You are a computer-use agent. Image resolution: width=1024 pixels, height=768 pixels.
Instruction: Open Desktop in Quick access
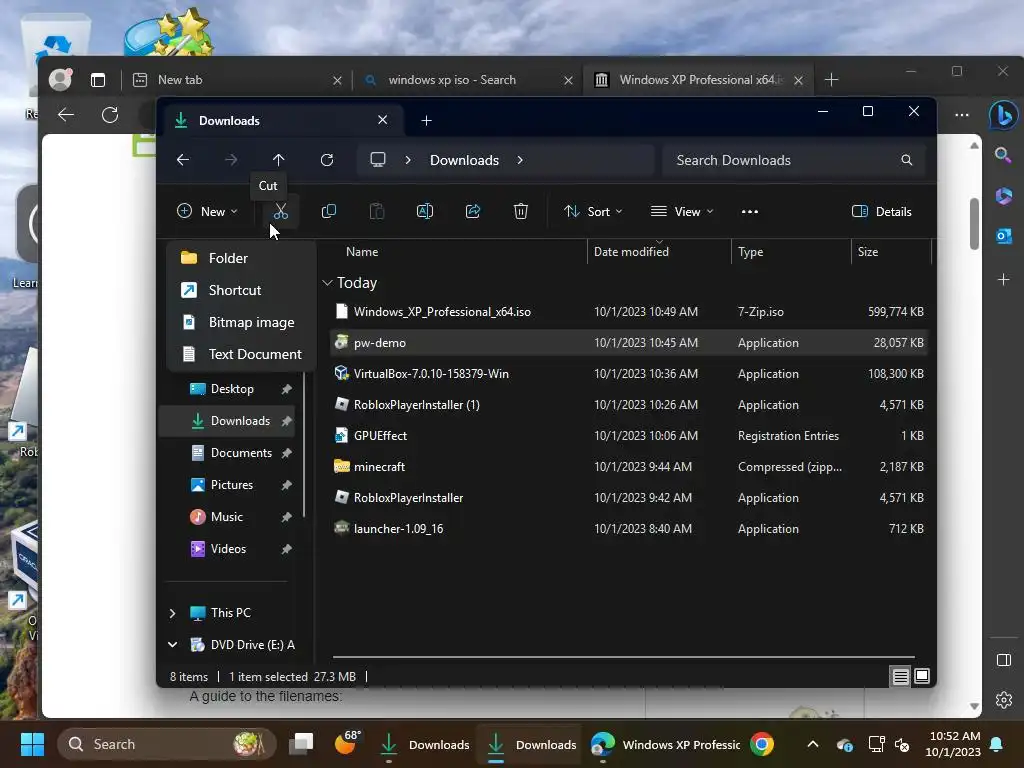232,389
